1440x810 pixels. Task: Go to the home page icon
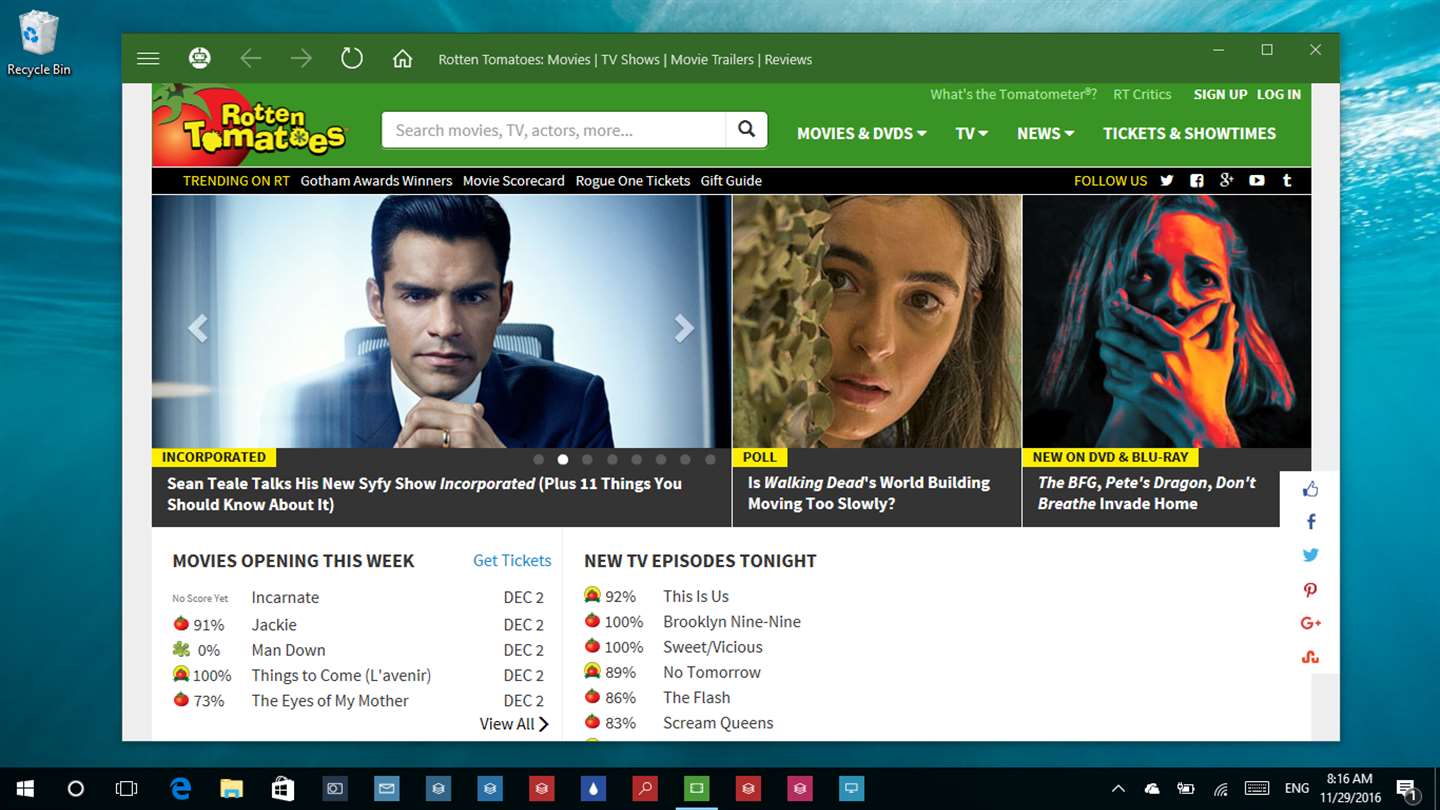(403, 59)
